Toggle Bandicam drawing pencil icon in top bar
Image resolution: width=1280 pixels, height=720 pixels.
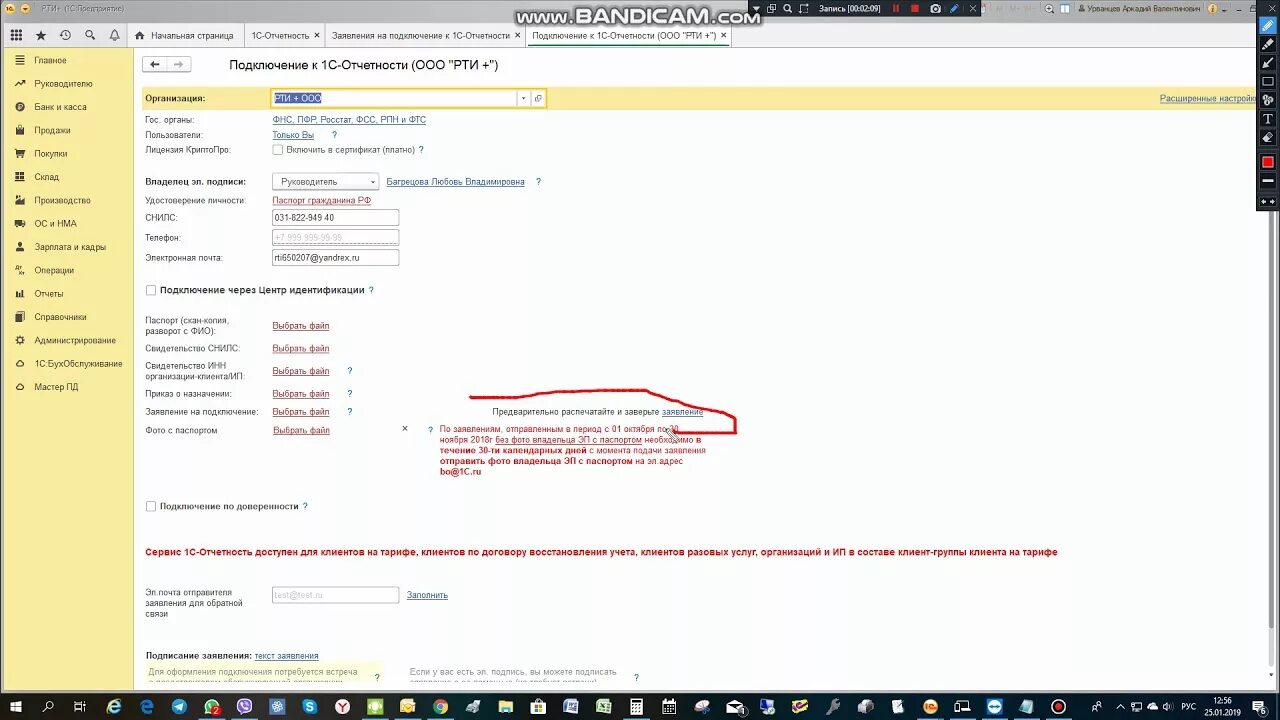(955, 8)
